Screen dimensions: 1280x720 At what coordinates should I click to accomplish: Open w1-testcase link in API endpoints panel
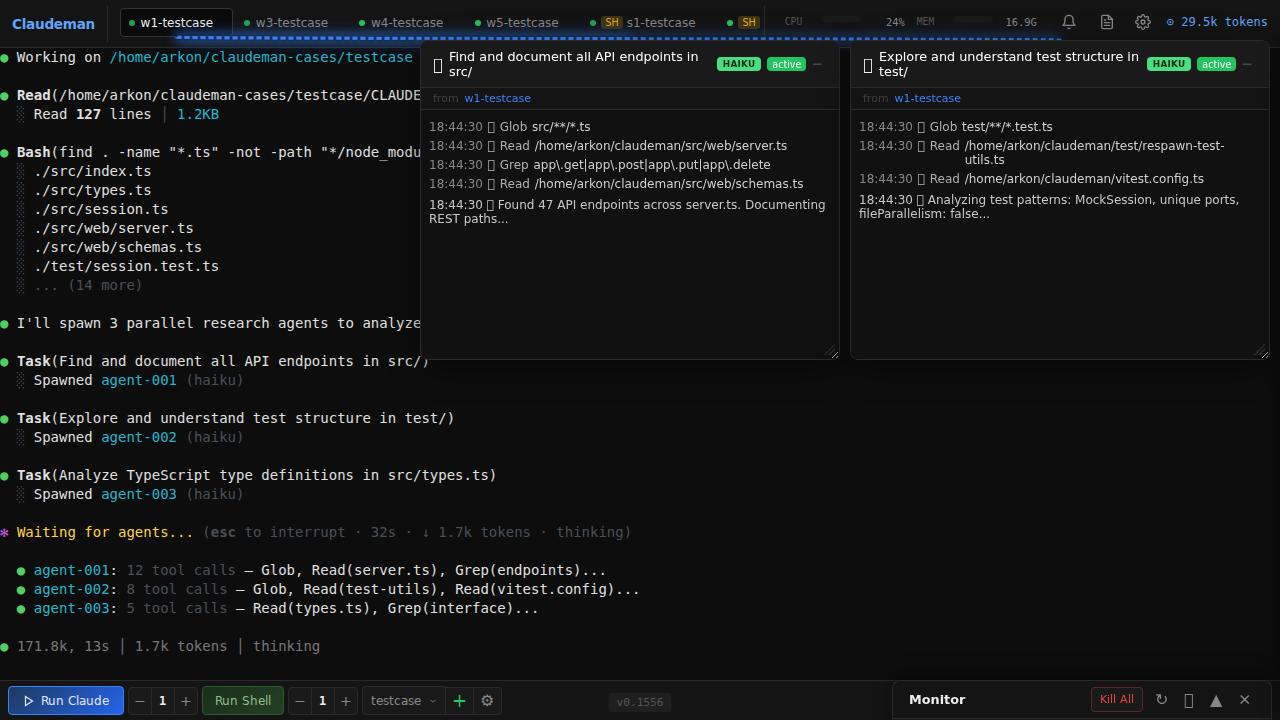coord(497,98)
